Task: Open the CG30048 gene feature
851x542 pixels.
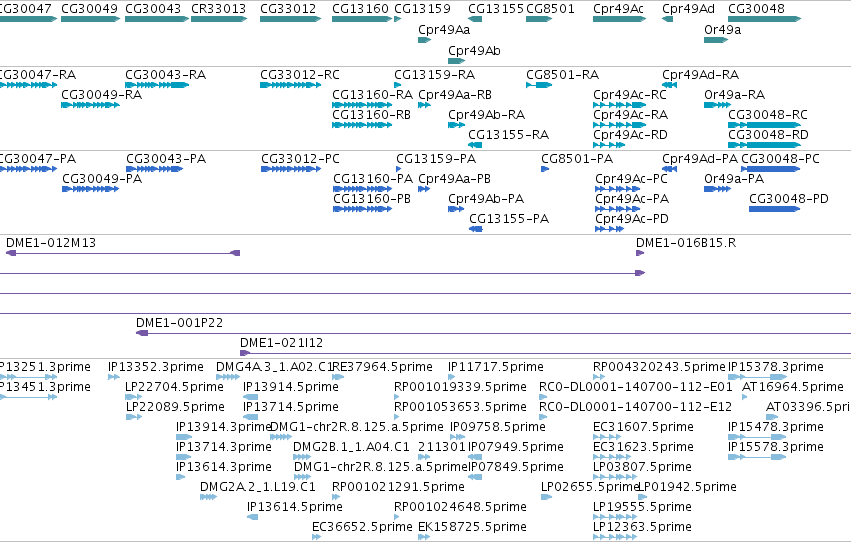Action: 765,19
